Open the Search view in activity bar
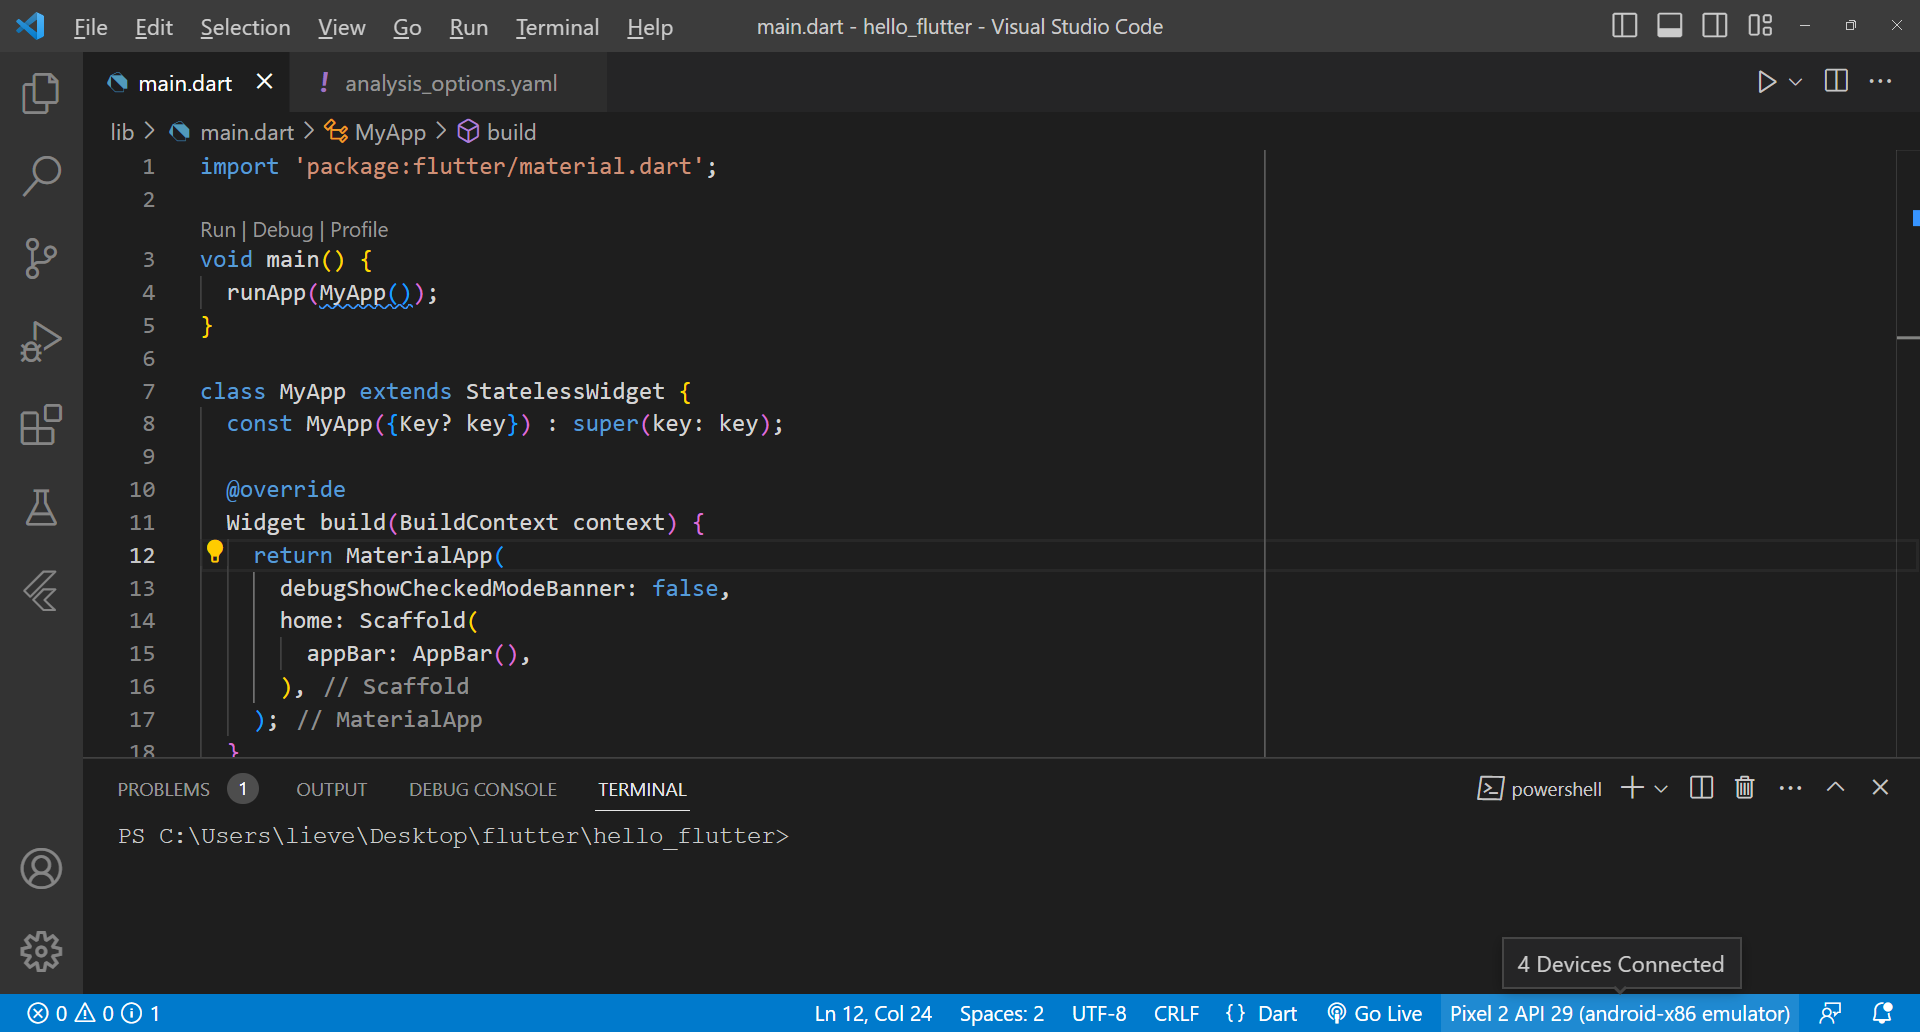The image size is (1920, 1032). point(41,176)
